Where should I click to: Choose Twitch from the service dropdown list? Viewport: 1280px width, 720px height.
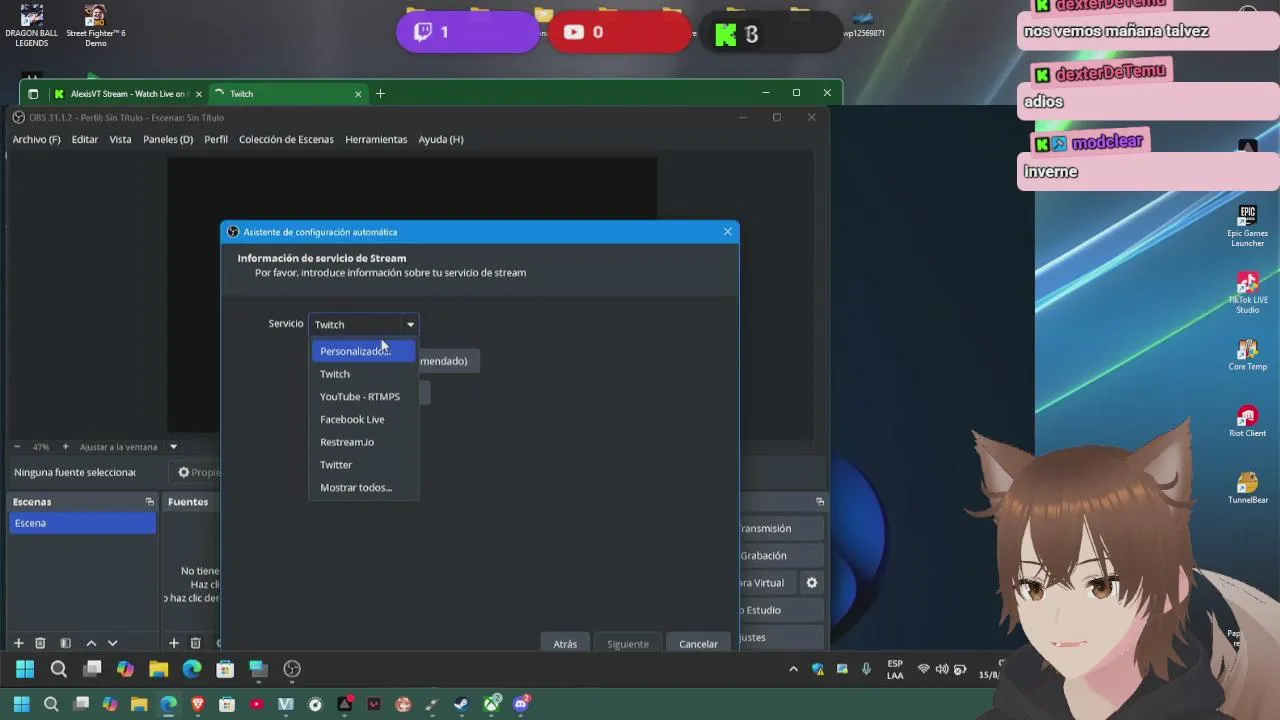363,374
